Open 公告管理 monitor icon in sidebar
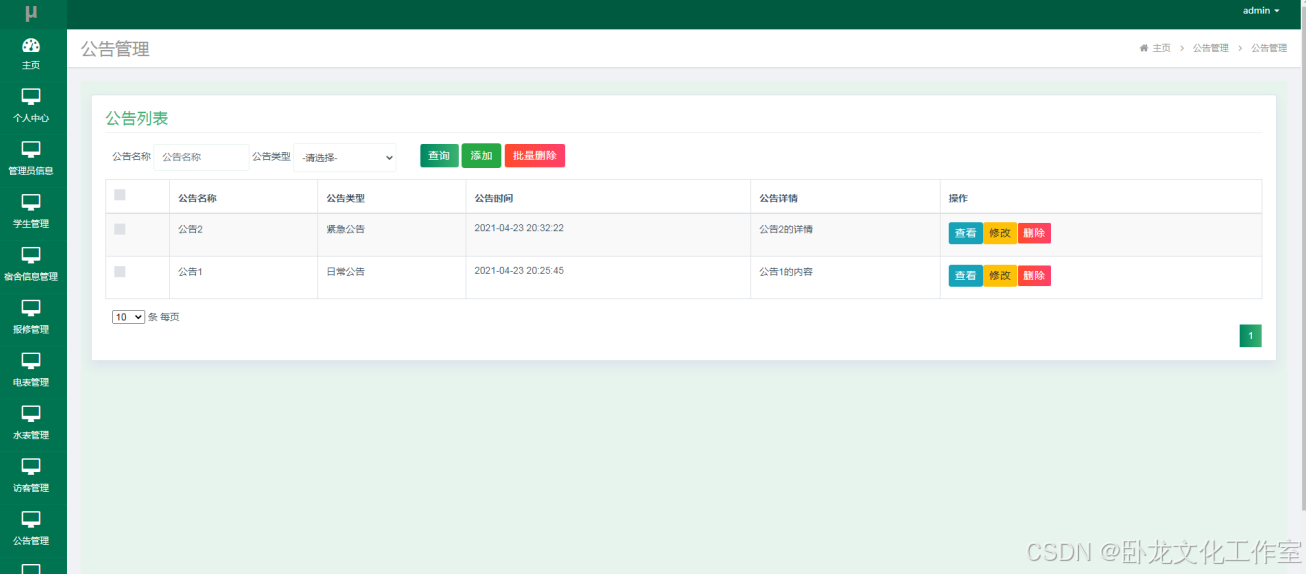The height and width of the screenshot is (574, 1306). coord(31,520)
